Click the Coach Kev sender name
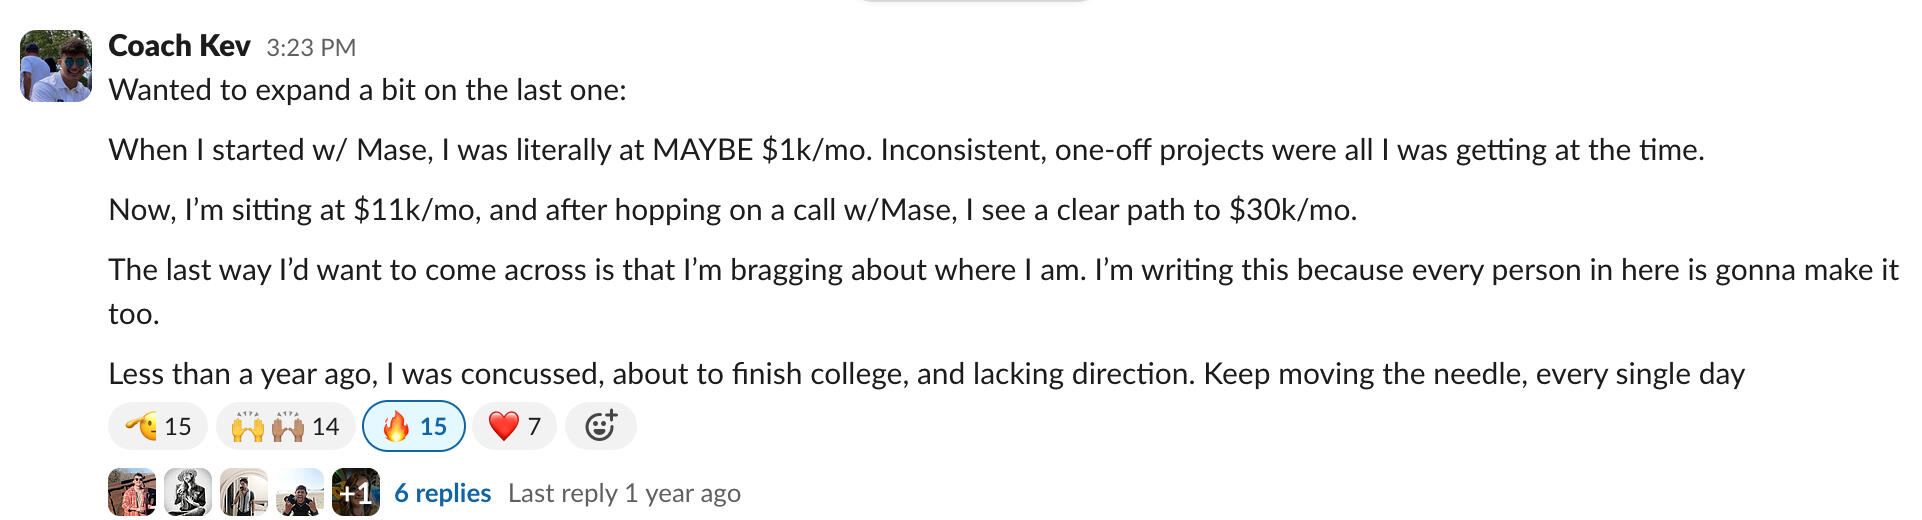The width and height of the screenshot is (1922, 520). click(x=179, y=46)
